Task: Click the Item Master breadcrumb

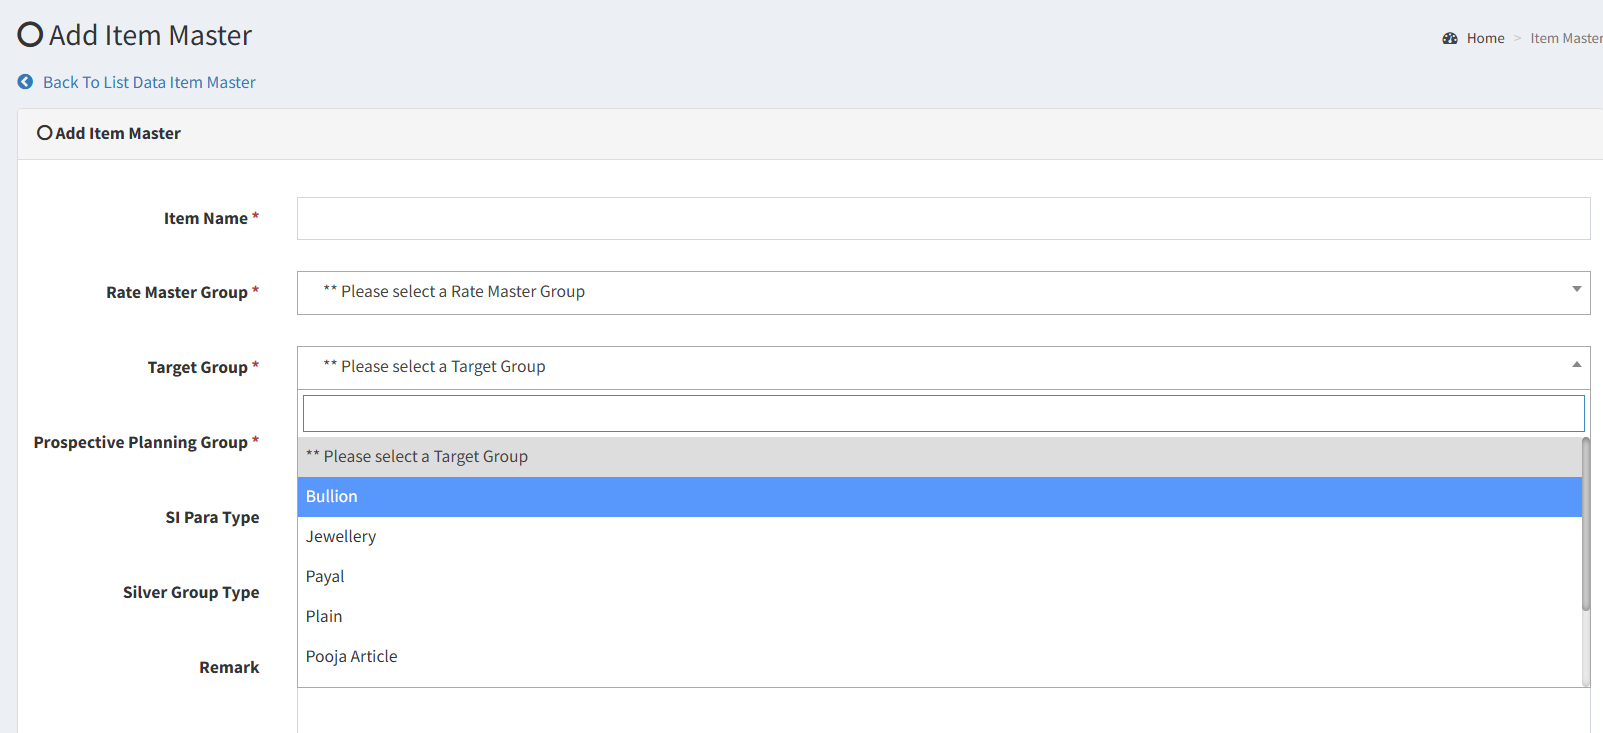Action: point(1566,38)
